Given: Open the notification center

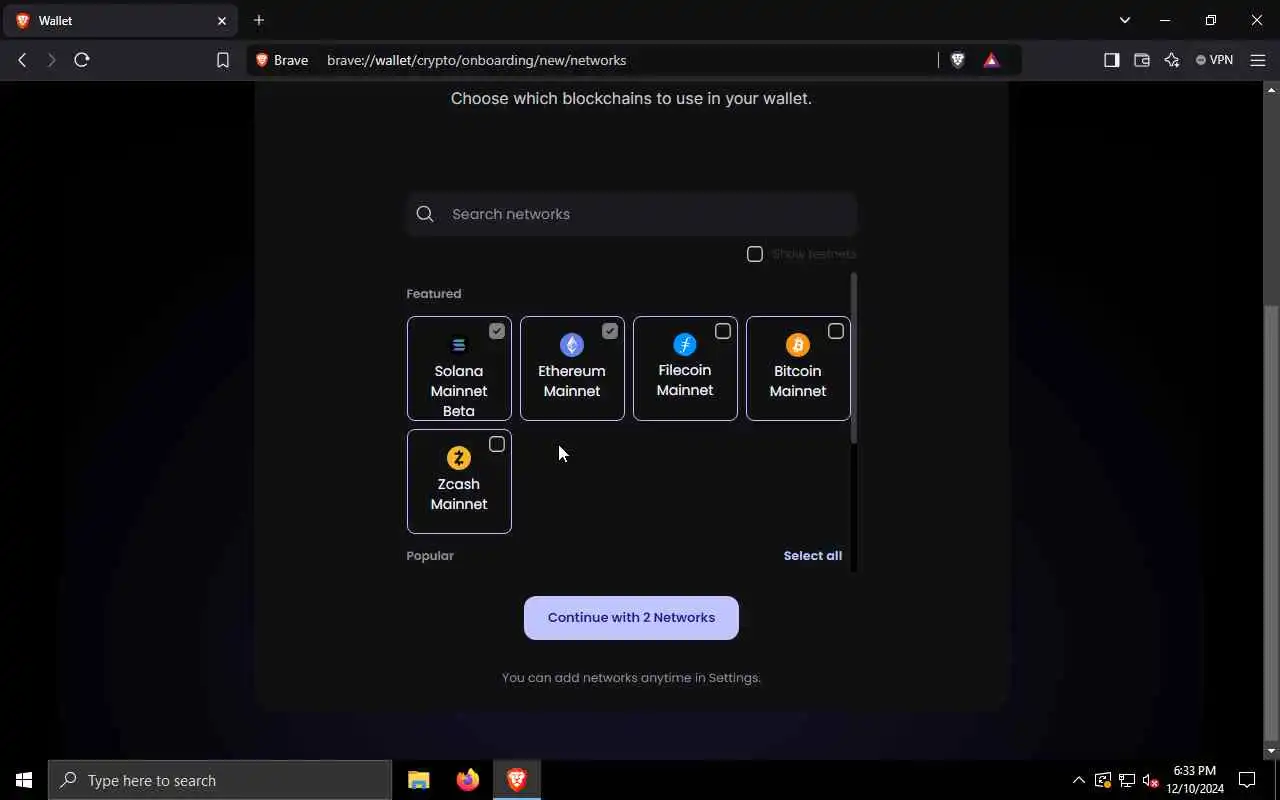Looking at the screenshot, I should pyautogui.click(x=1247, y=780).
